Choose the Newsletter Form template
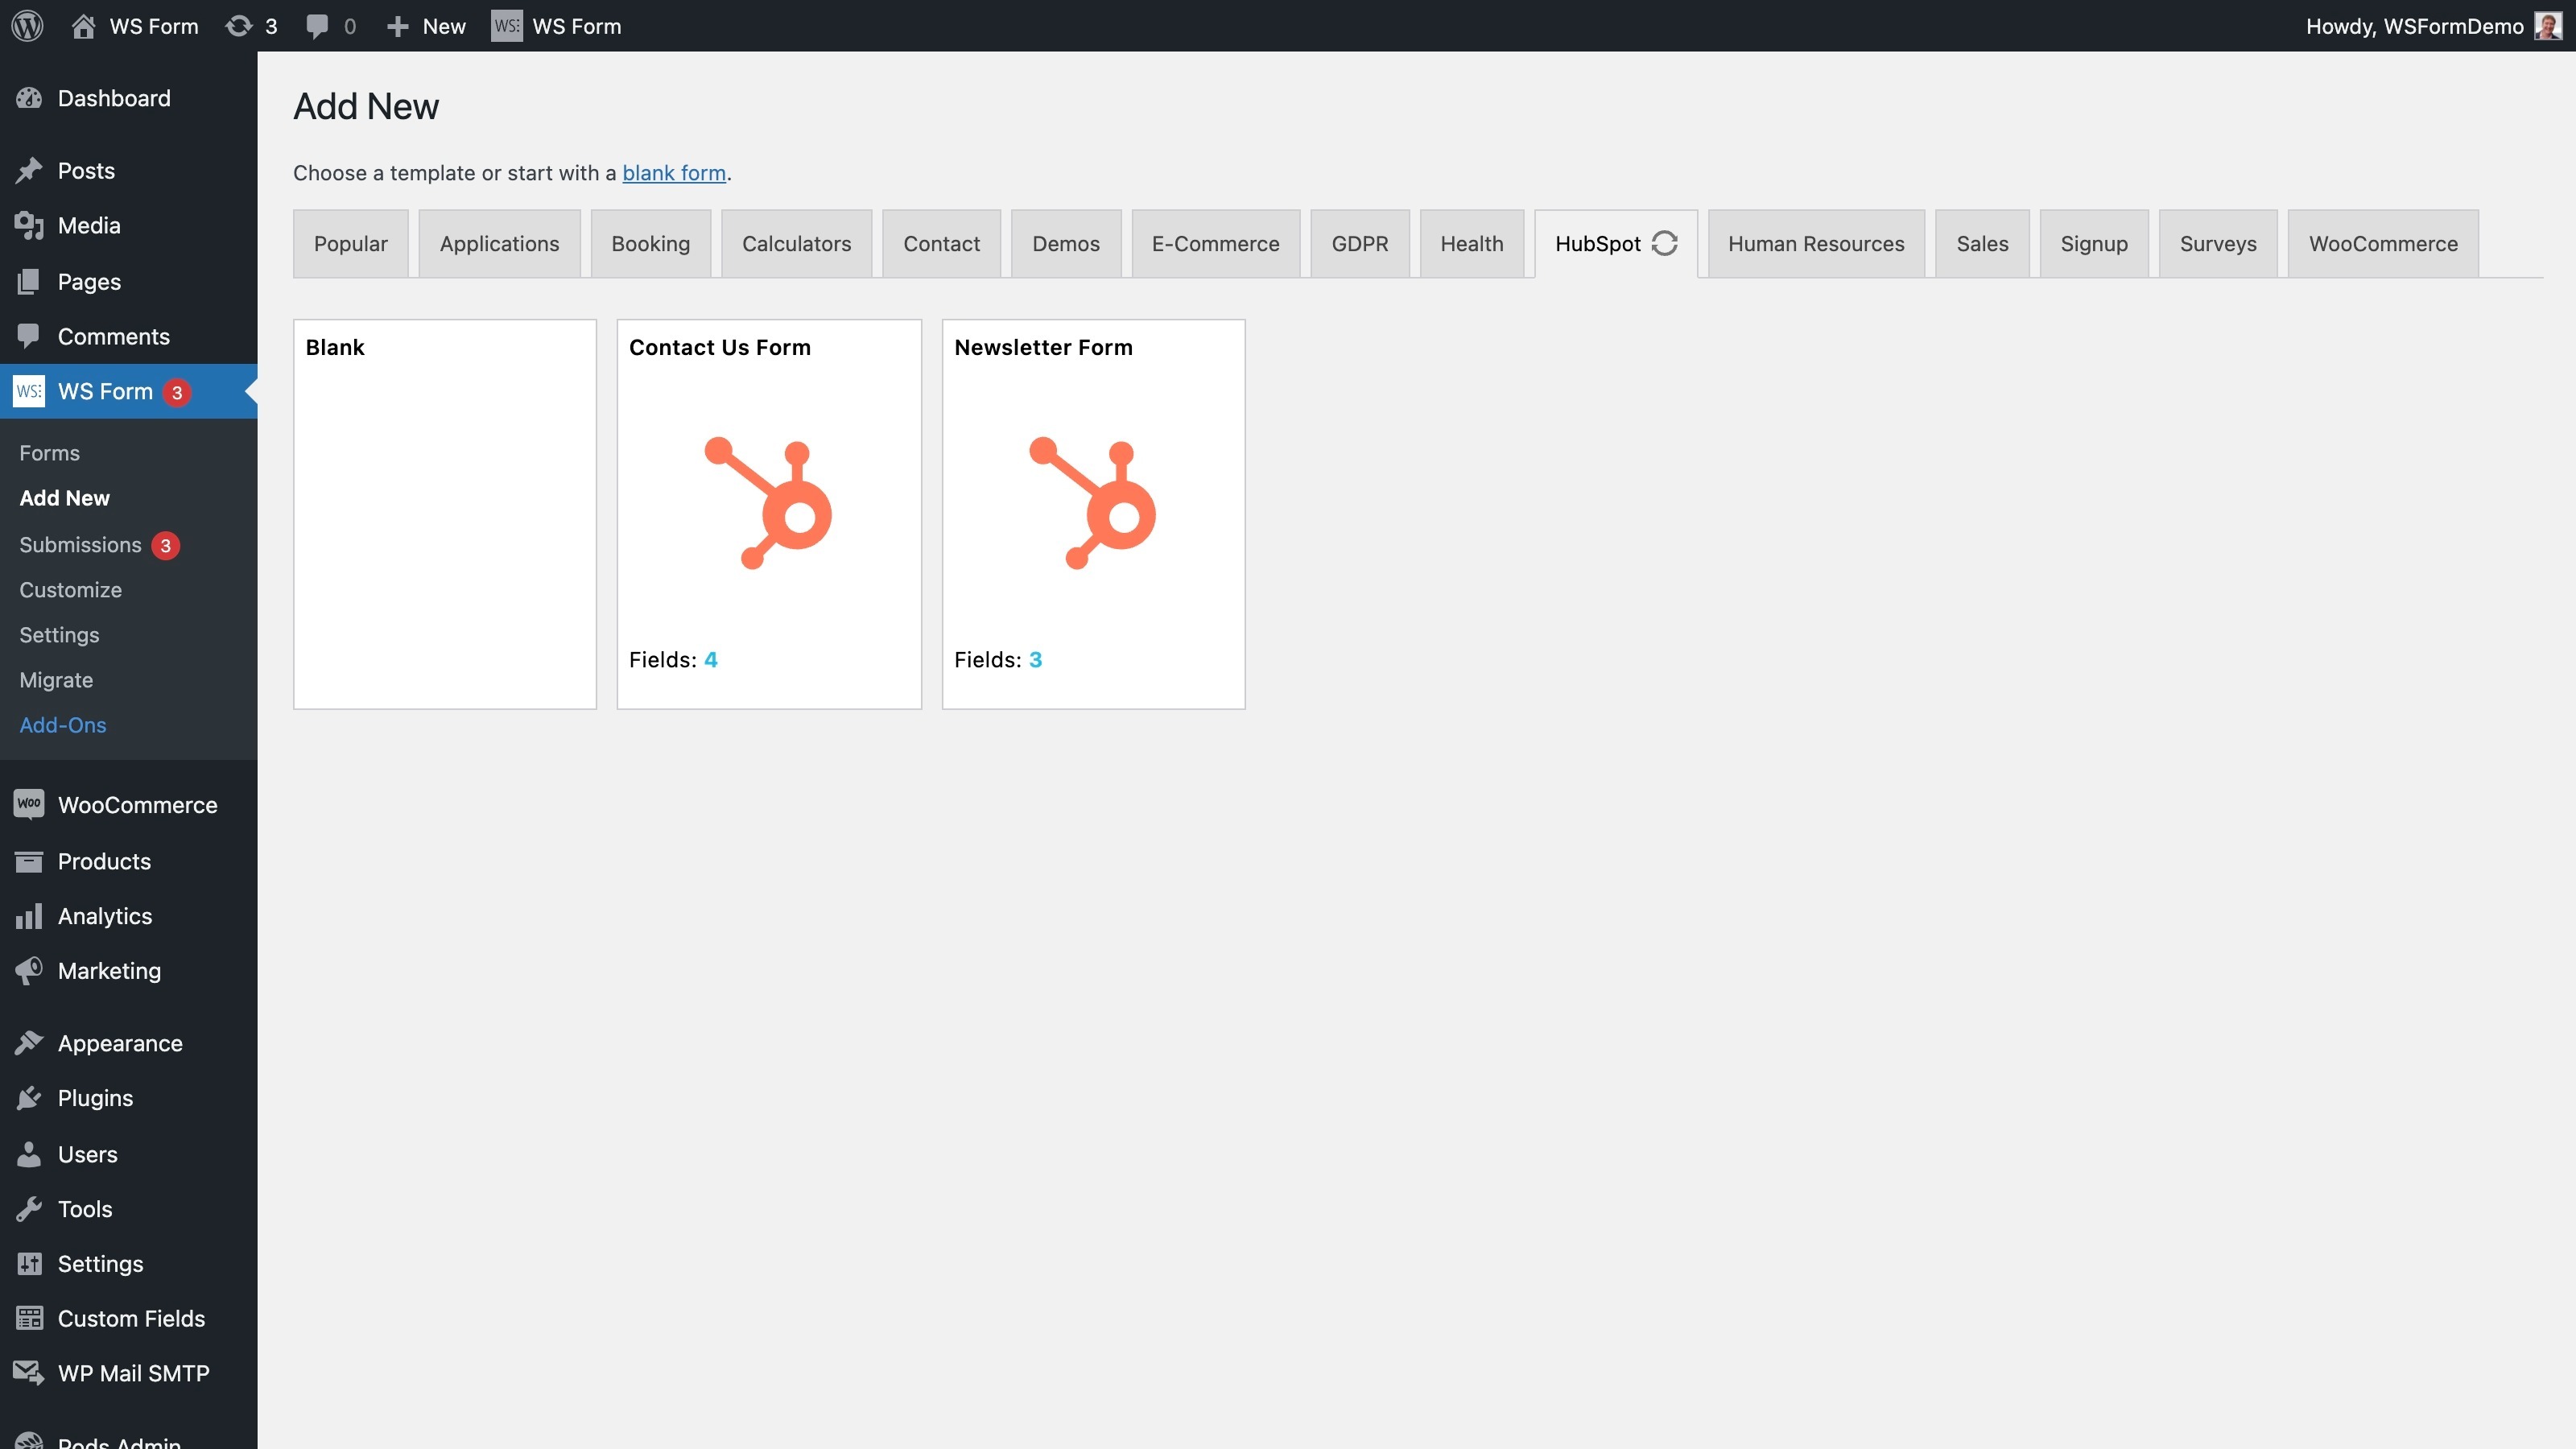This screenshot has width=2576, height=1449. (x=1094, y=514)
